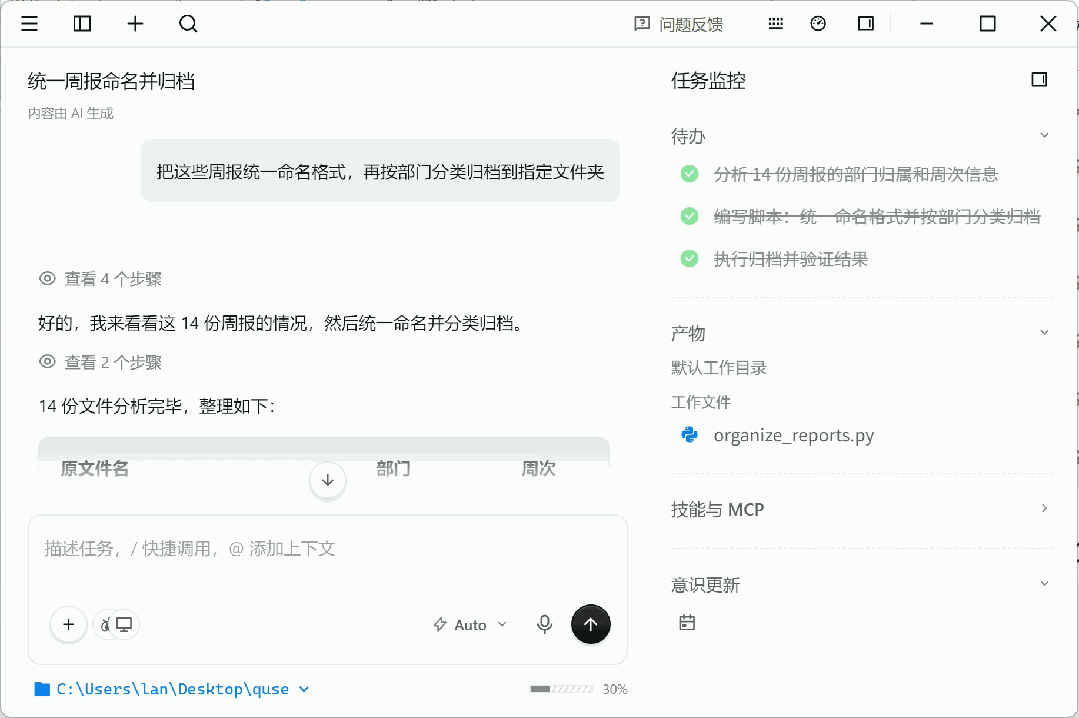Collapse the 意识更新 section
The height and width of the screenshot is (718, 1079).
tap(1044, 584)
